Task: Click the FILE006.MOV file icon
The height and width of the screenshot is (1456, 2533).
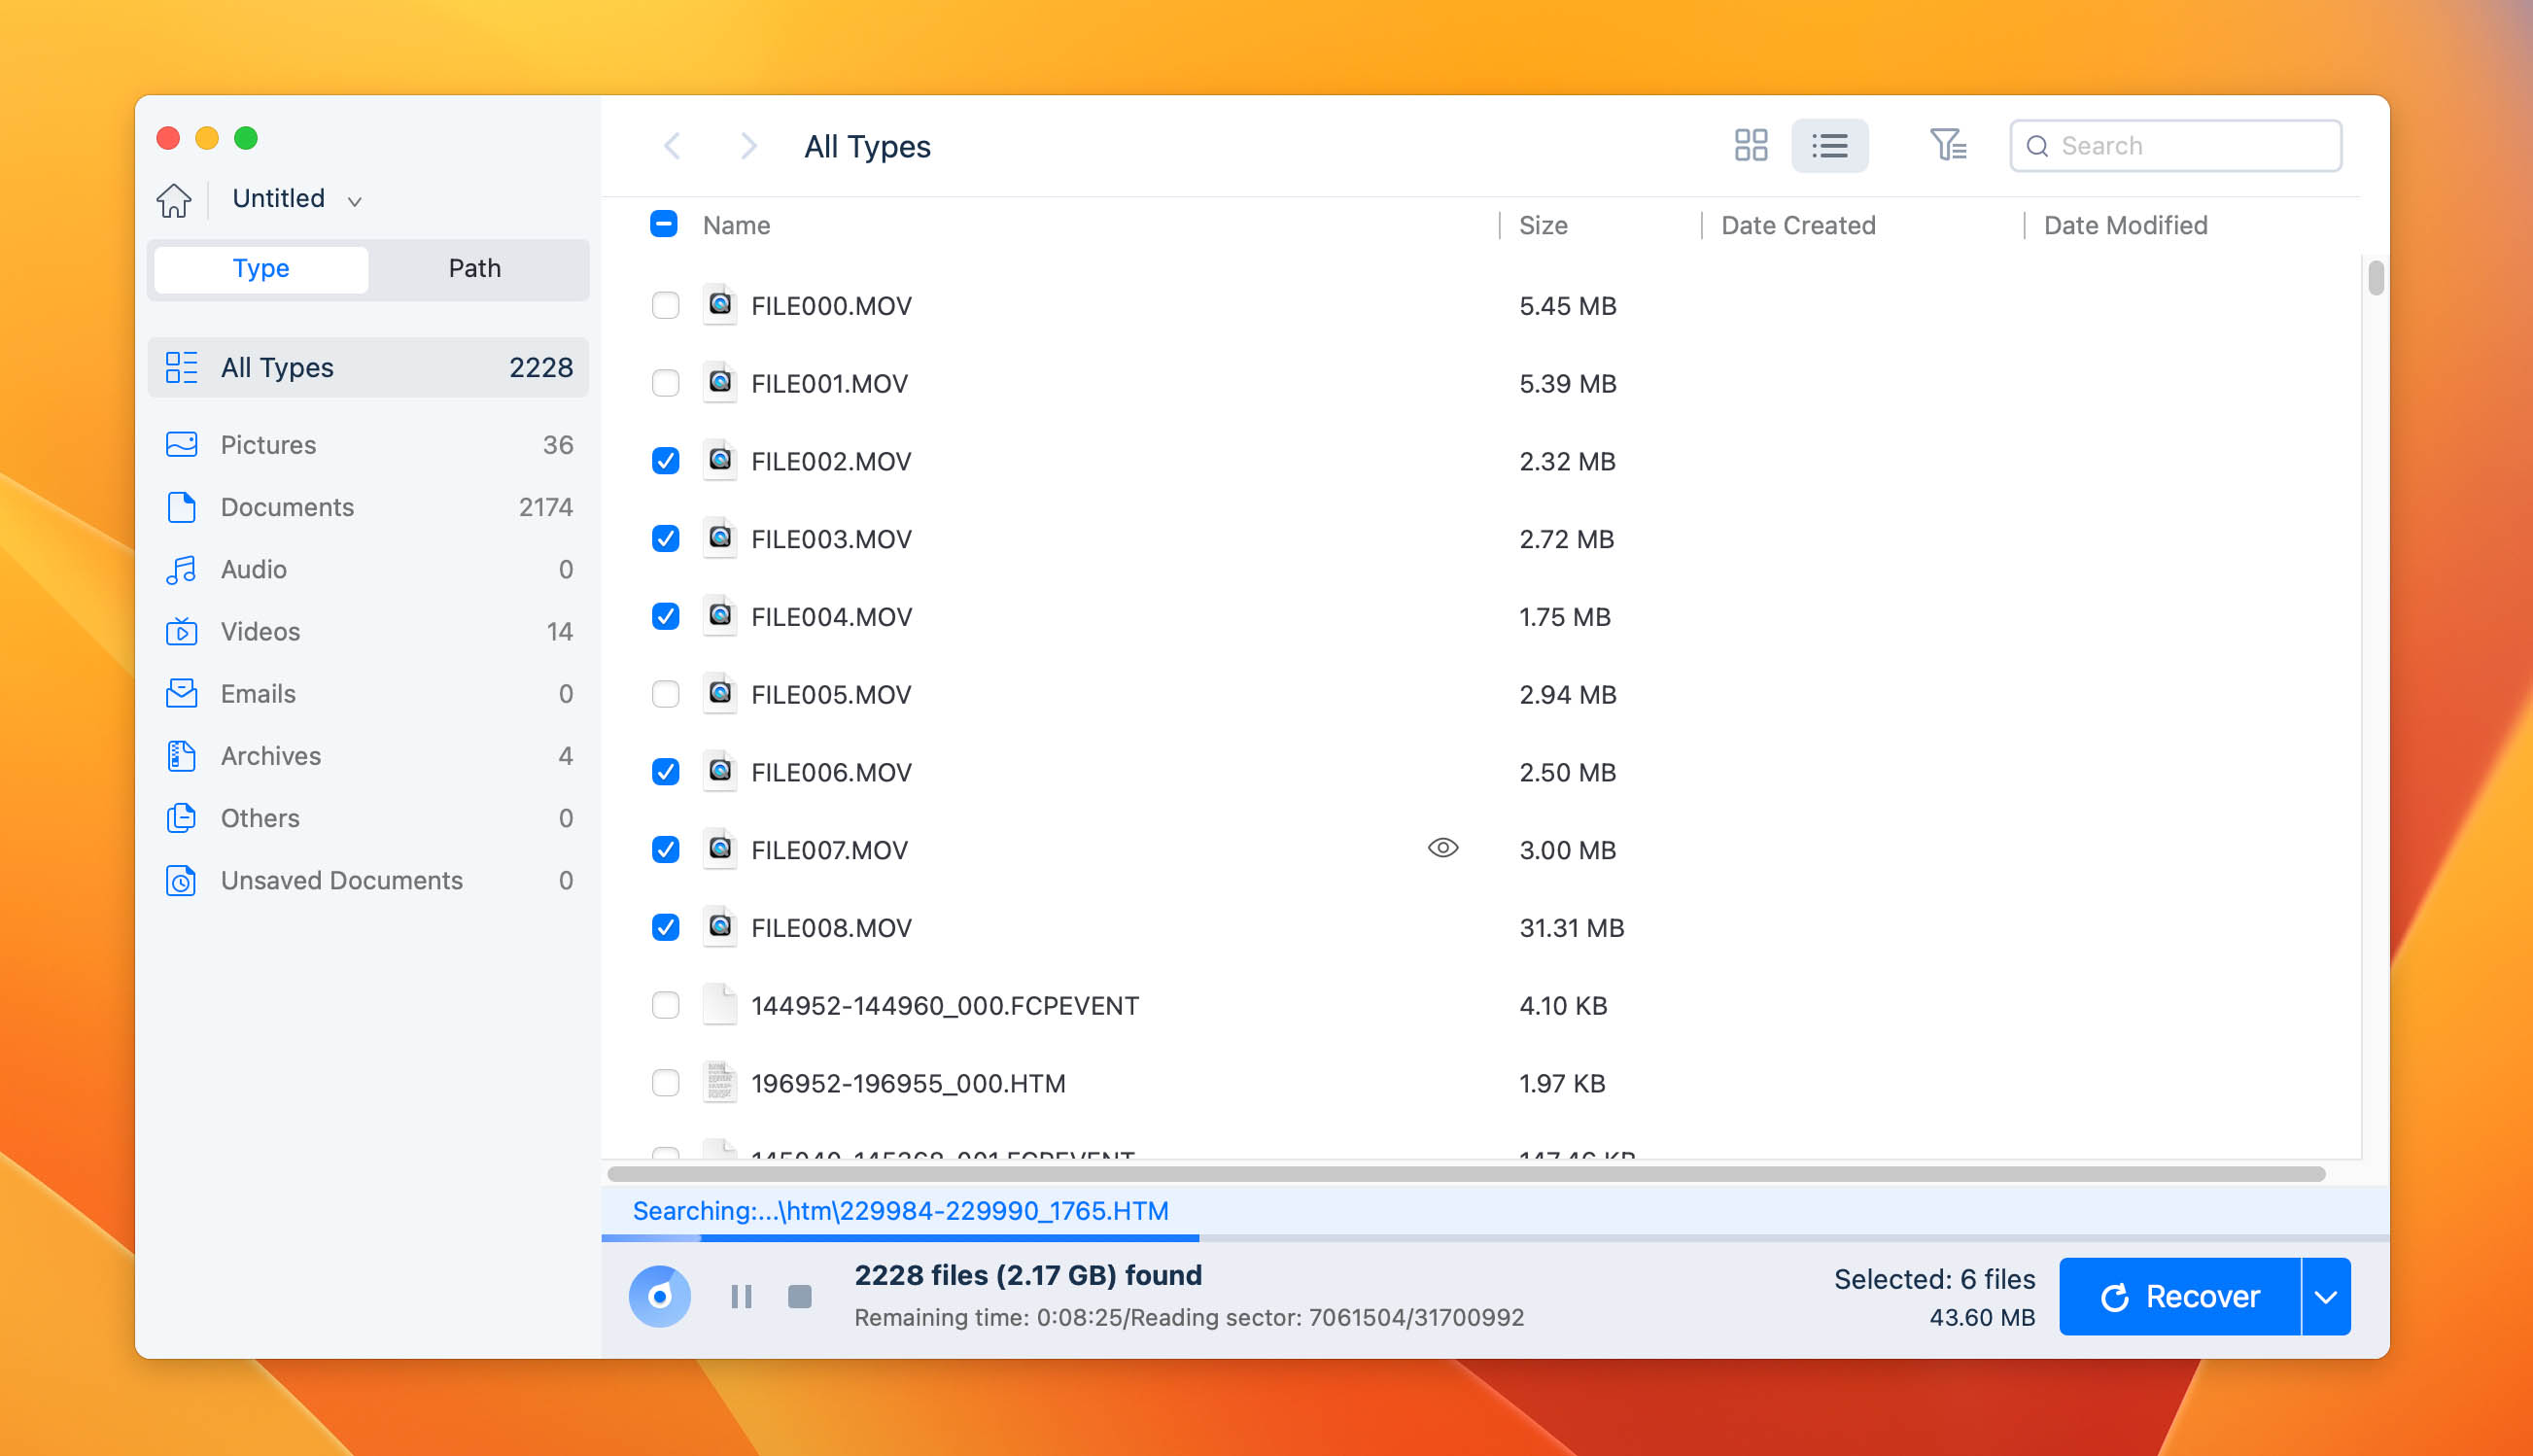Action: pyautogui.click(x=719, y=771)
